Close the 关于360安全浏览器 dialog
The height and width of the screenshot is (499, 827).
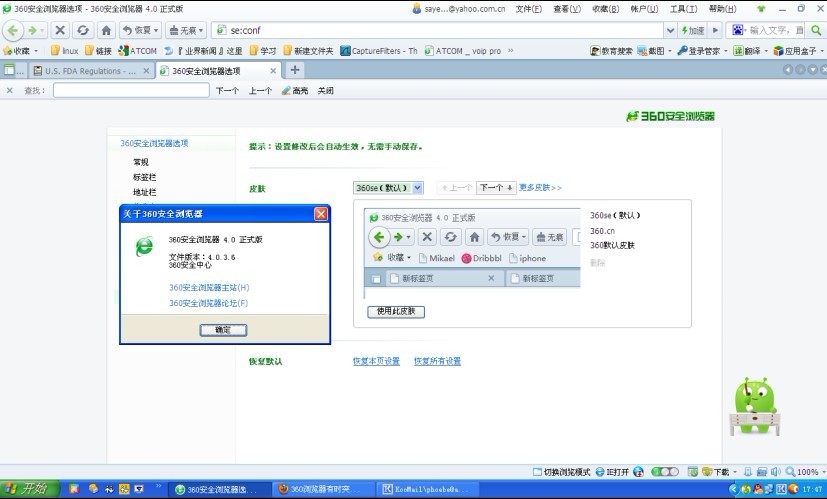(321, 214)
